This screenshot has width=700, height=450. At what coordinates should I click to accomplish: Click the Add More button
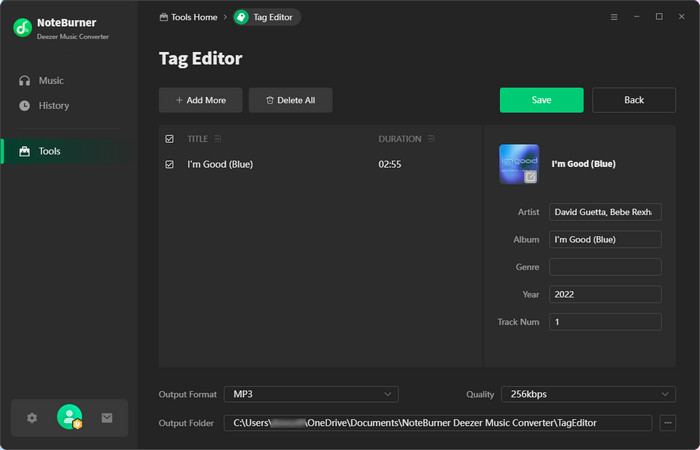tap(201, 100)
